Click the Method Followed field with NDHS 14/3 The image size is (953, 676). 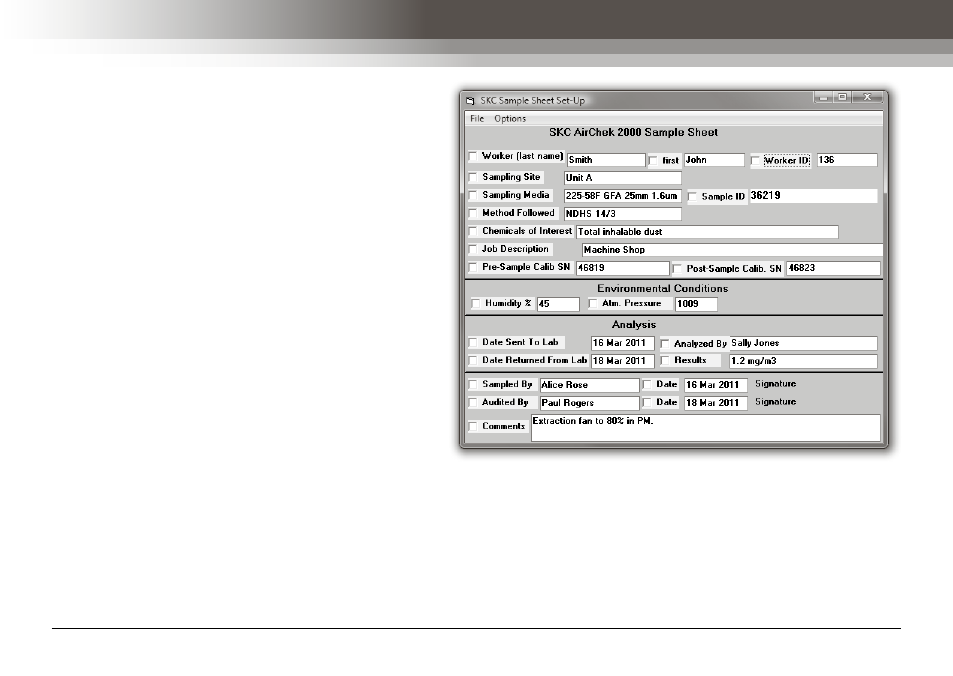[622, 214]
